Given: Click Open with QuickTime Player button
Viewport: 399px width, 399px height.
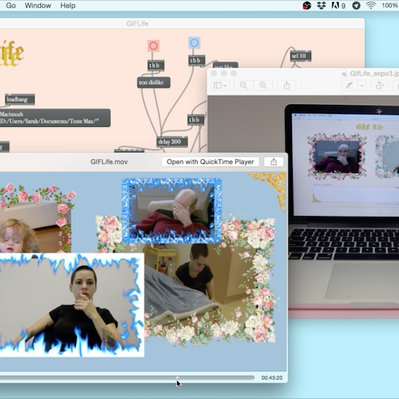Looking at the screenshot, I should point(210,162).
